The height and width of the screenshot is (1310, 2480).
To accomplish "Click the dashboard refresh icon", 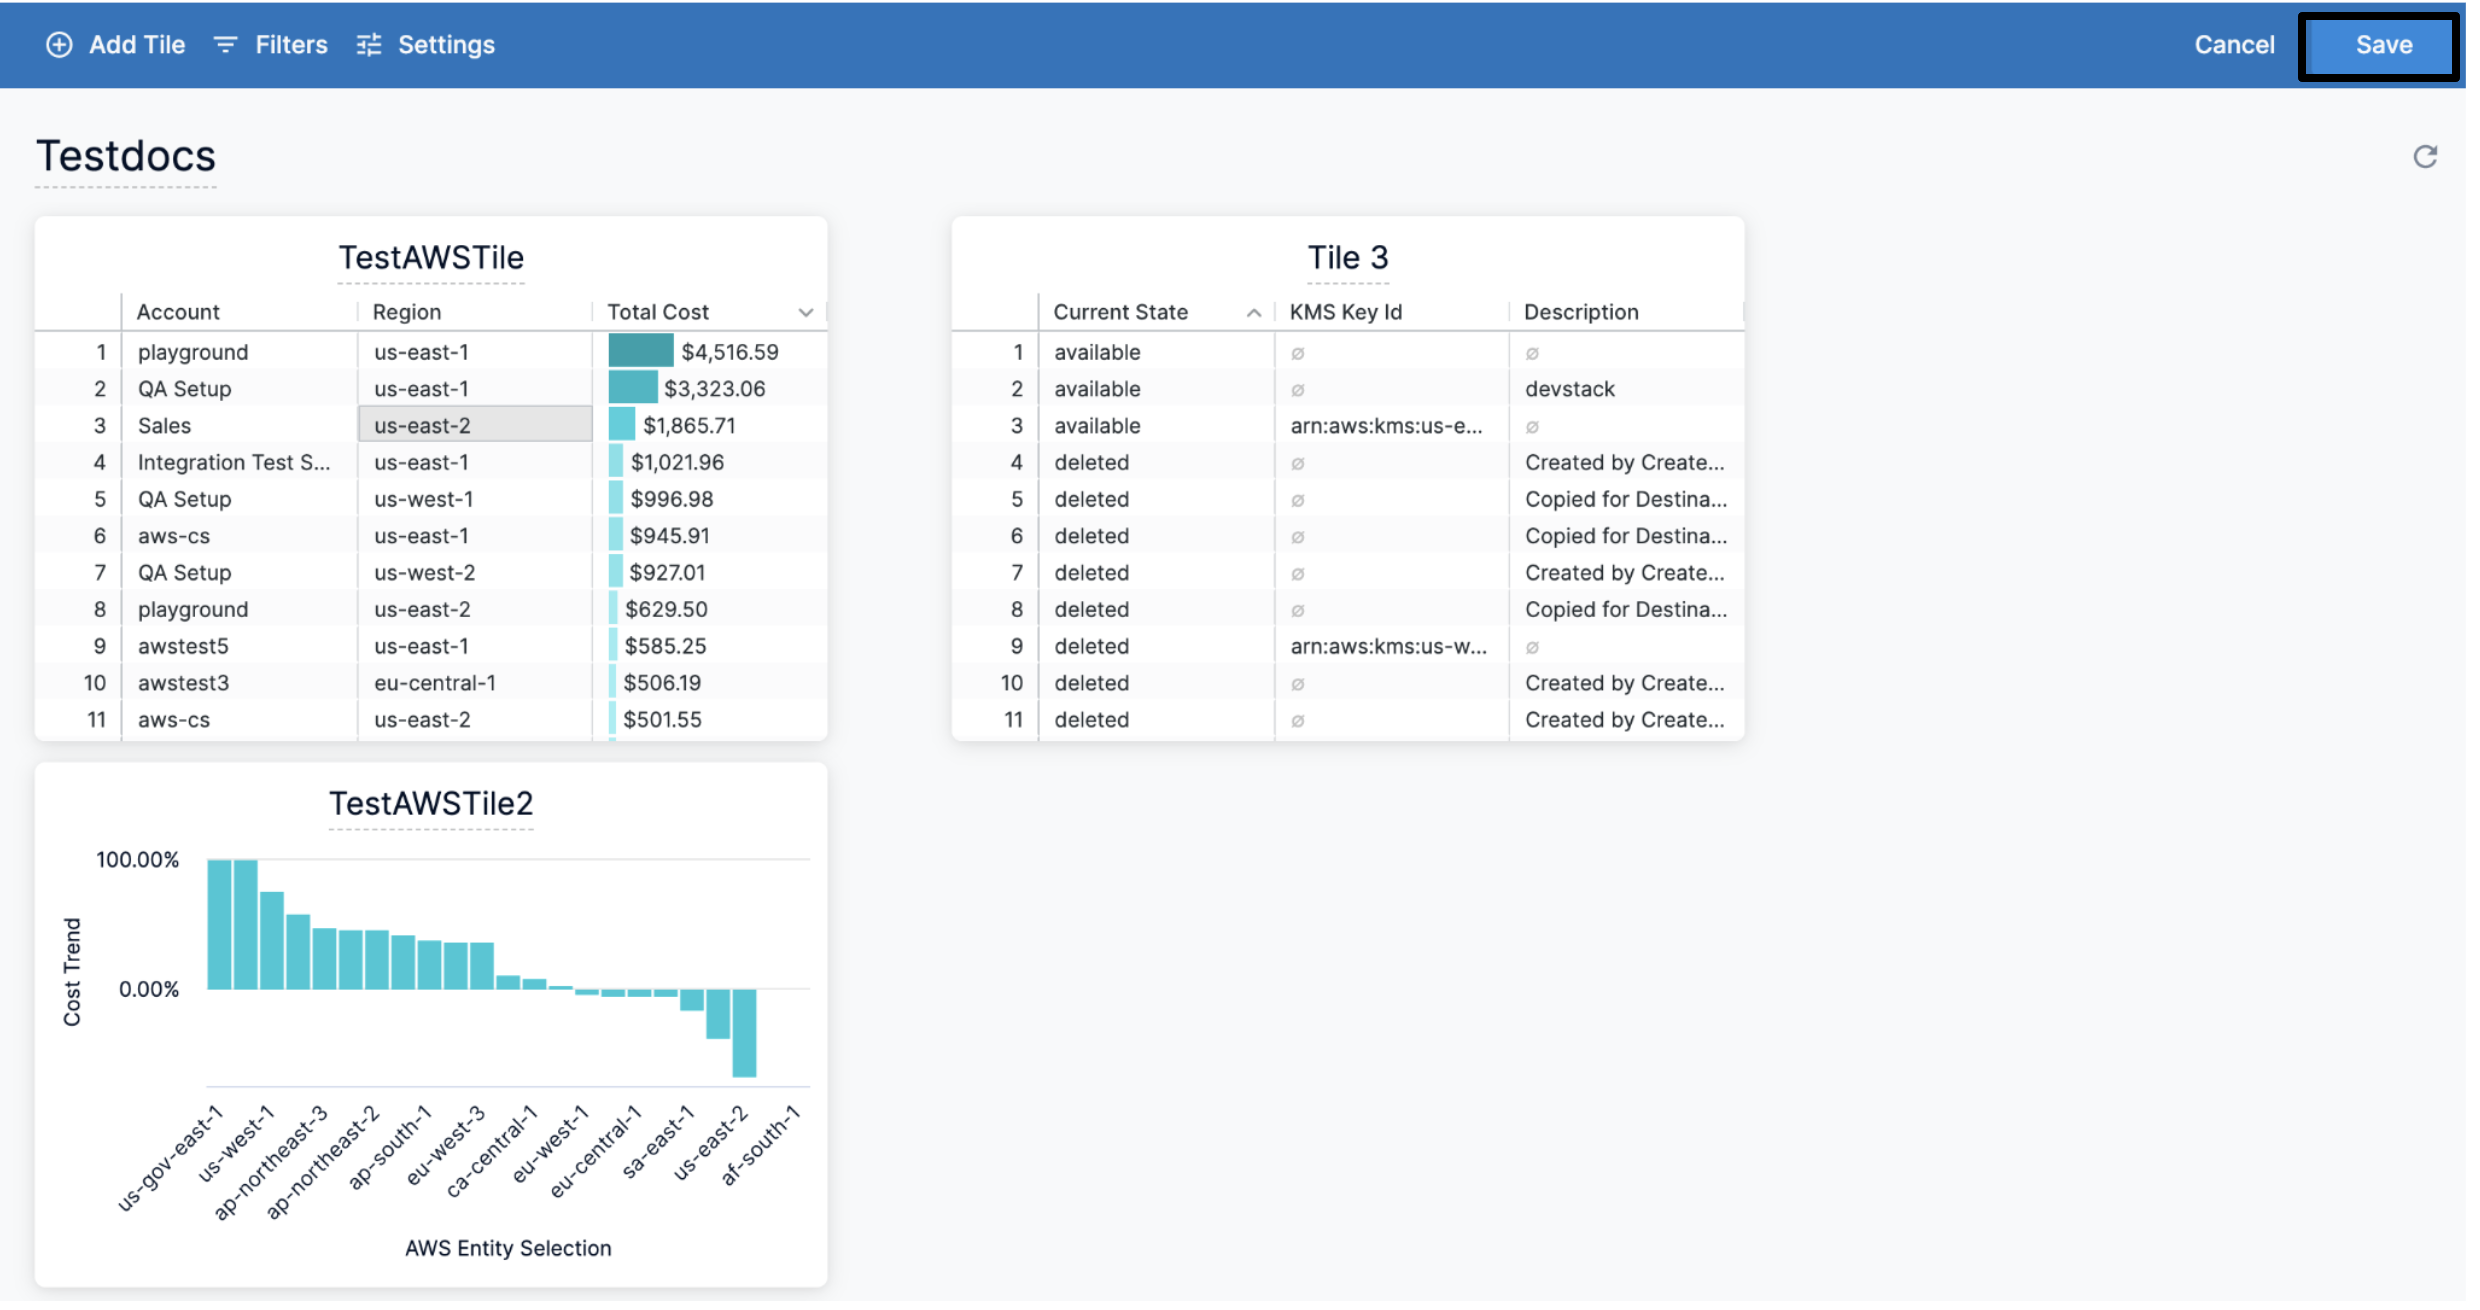I will pyautogui.click(x=2425, y=157).
